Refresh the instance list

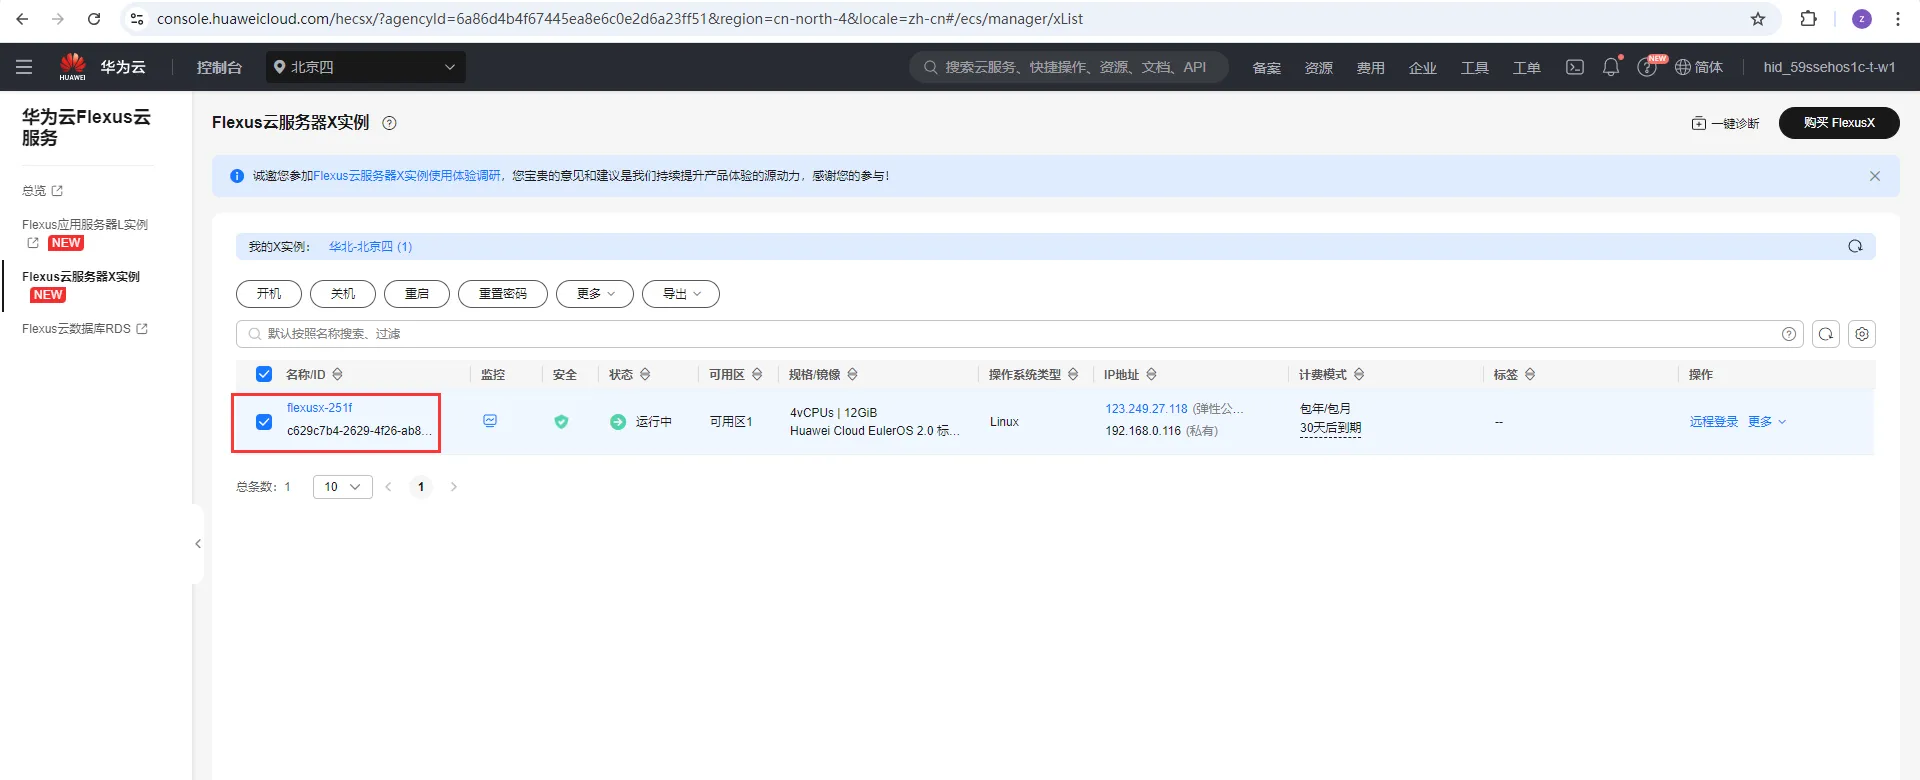[1826, 334]
